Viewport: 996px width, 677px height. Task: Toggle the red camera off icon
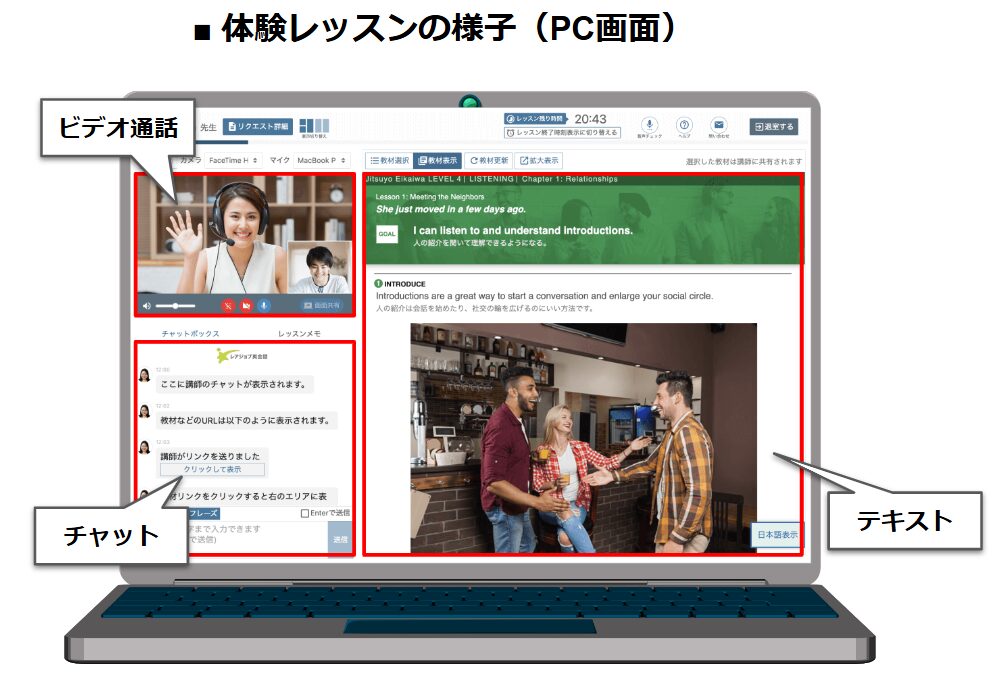[x=245, y=305]
